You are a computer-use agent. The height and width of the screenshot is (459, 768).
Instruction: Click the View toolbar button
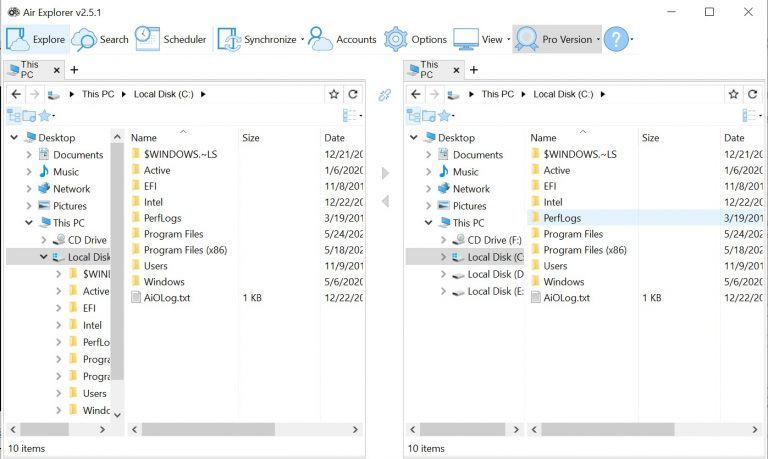[478, 39]
